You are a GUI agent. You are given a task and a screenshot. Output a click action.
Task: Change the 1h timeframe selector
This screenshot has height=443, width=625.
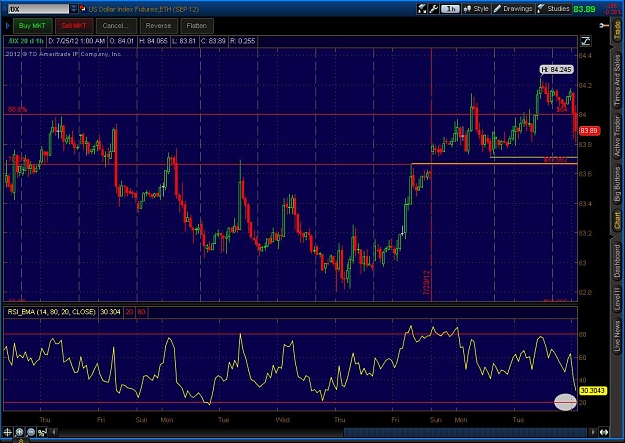tap(450, 9)
